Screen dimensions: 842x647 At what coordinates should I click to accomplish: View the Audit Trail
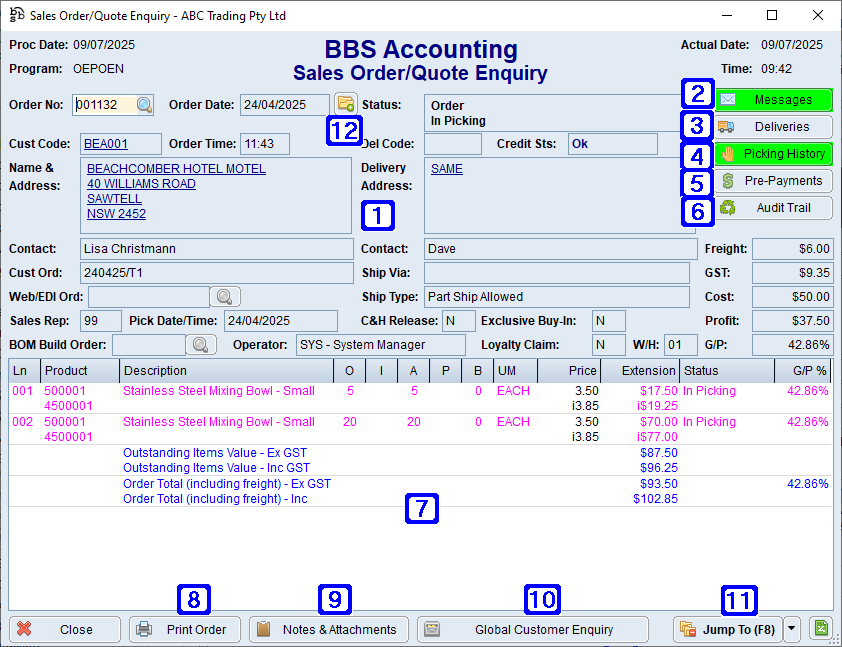pos(773,208)
